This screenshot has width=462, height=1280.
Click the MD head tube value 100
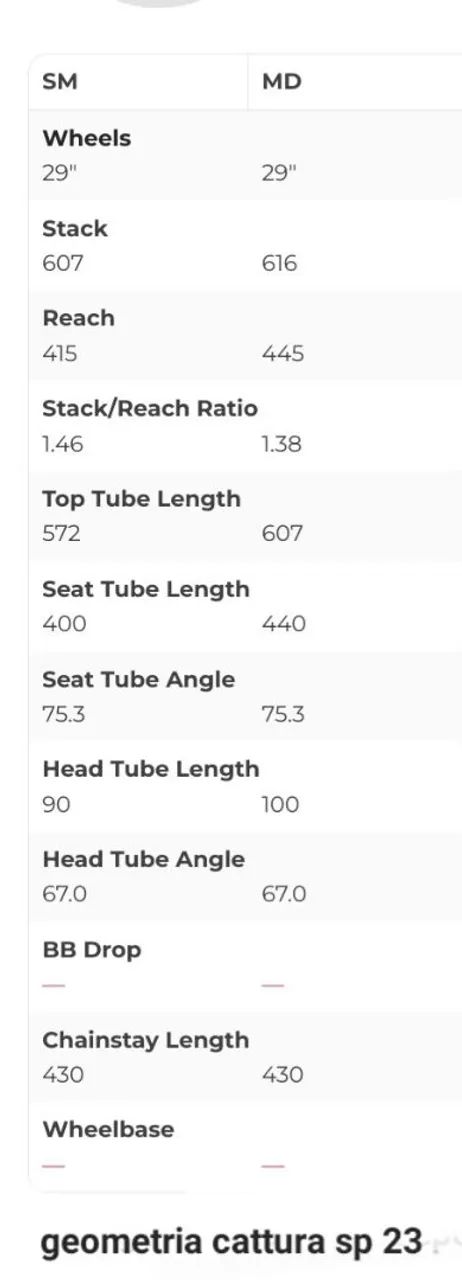[x=280, y=805]
